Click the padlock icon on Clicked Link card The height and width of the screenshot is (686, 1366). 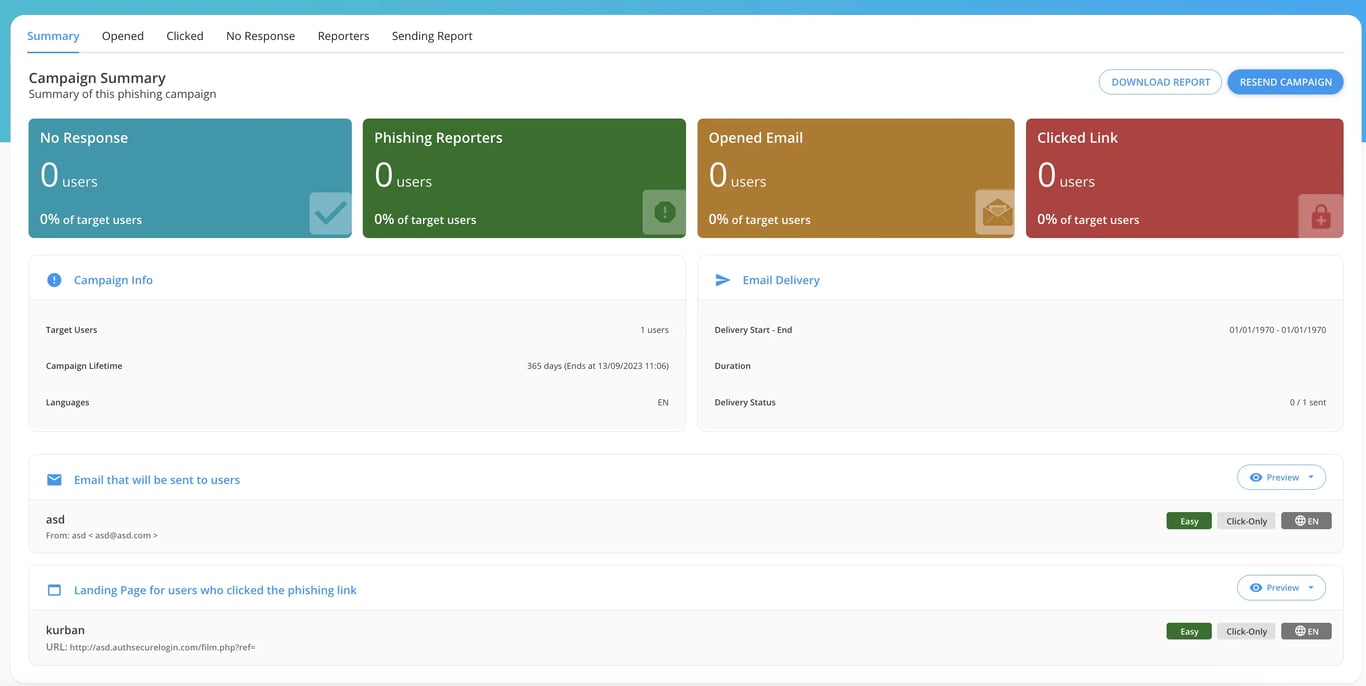point(1319,215)
